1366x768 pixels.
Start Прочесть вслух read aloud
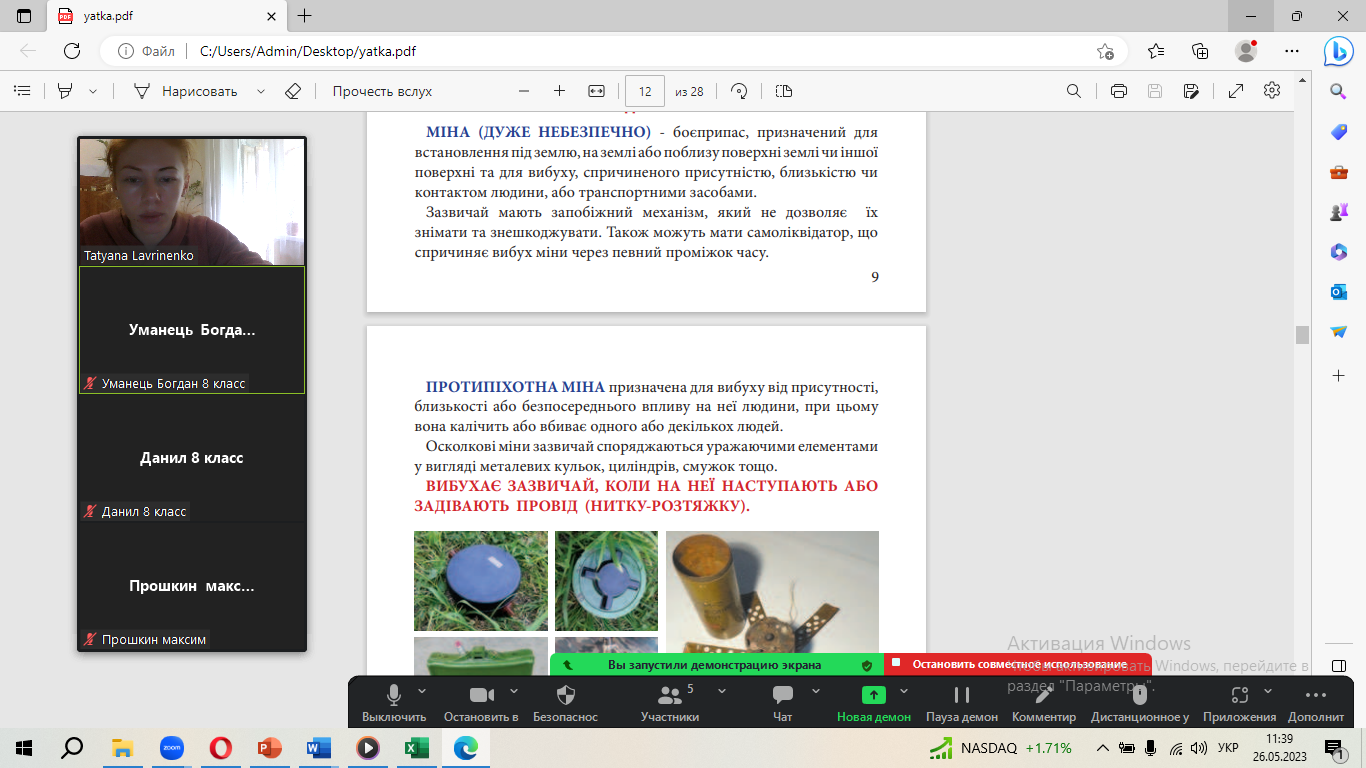pyautogui.click(x=382, y=91)
